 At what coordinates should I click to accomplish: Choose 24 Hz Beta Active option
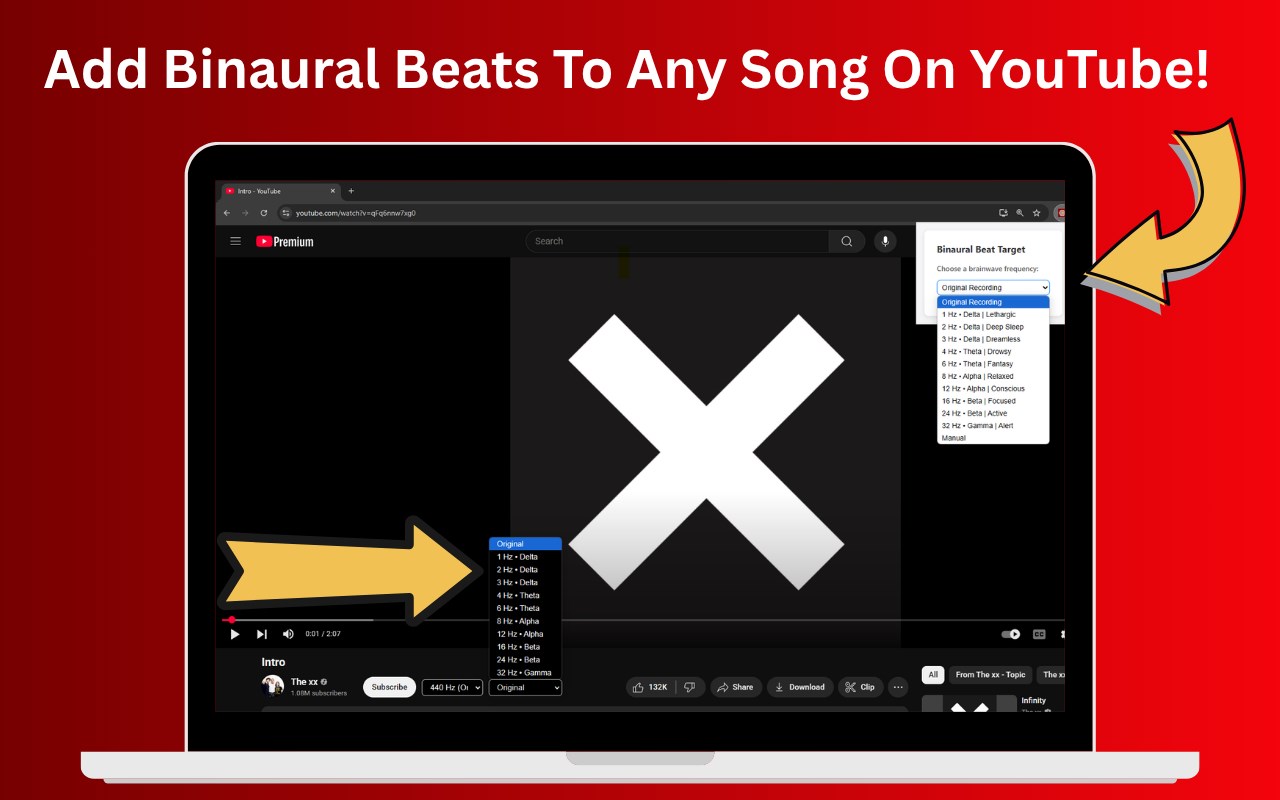click(x=993, y=413)
